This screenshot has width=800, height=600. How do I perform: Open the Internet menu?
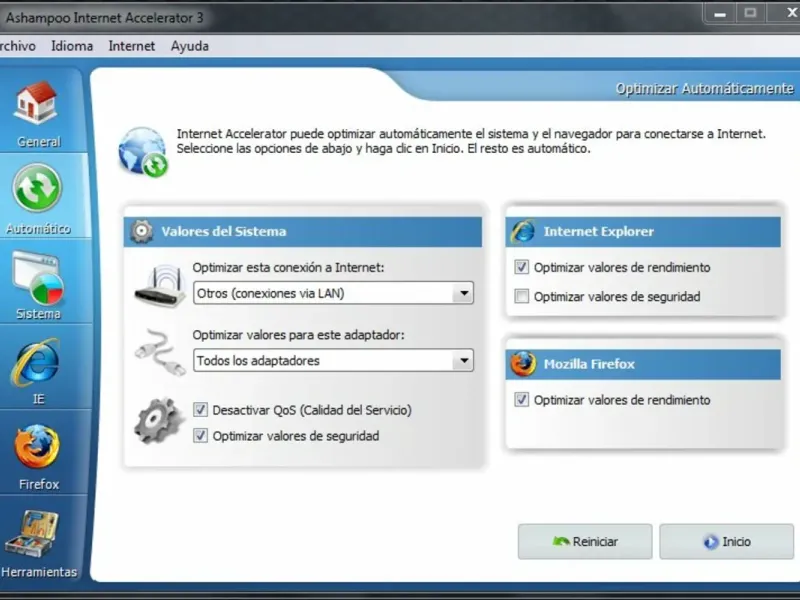tap(132, 46)
